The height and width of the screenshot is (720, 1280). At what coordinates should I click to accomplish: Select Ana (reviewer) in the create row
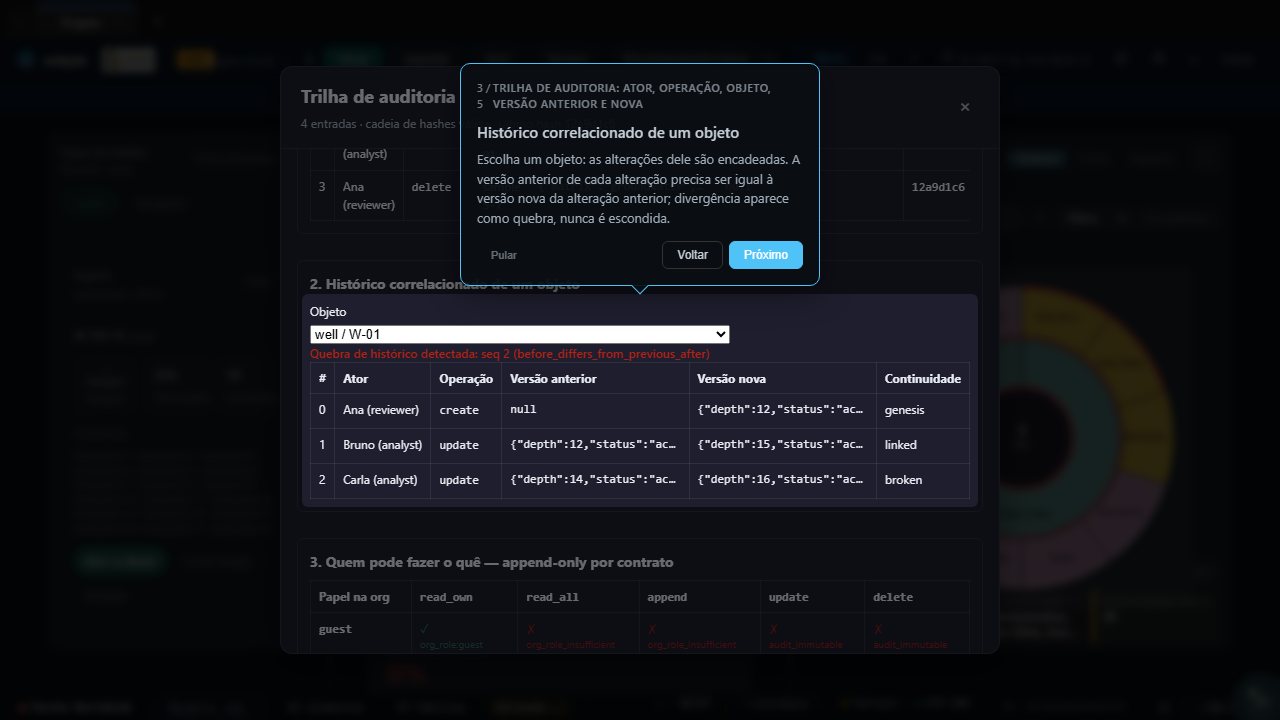point(383,410)
